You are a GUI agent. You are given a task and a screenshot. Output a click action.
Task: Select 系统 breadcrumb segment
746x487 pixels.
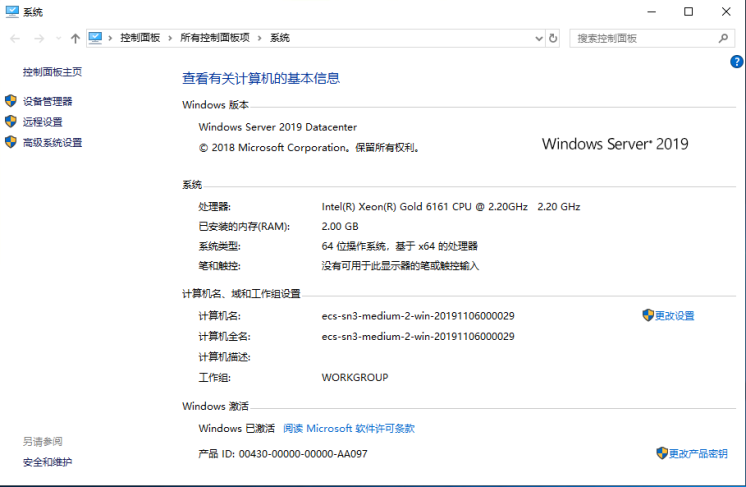(x=280, y=38)
